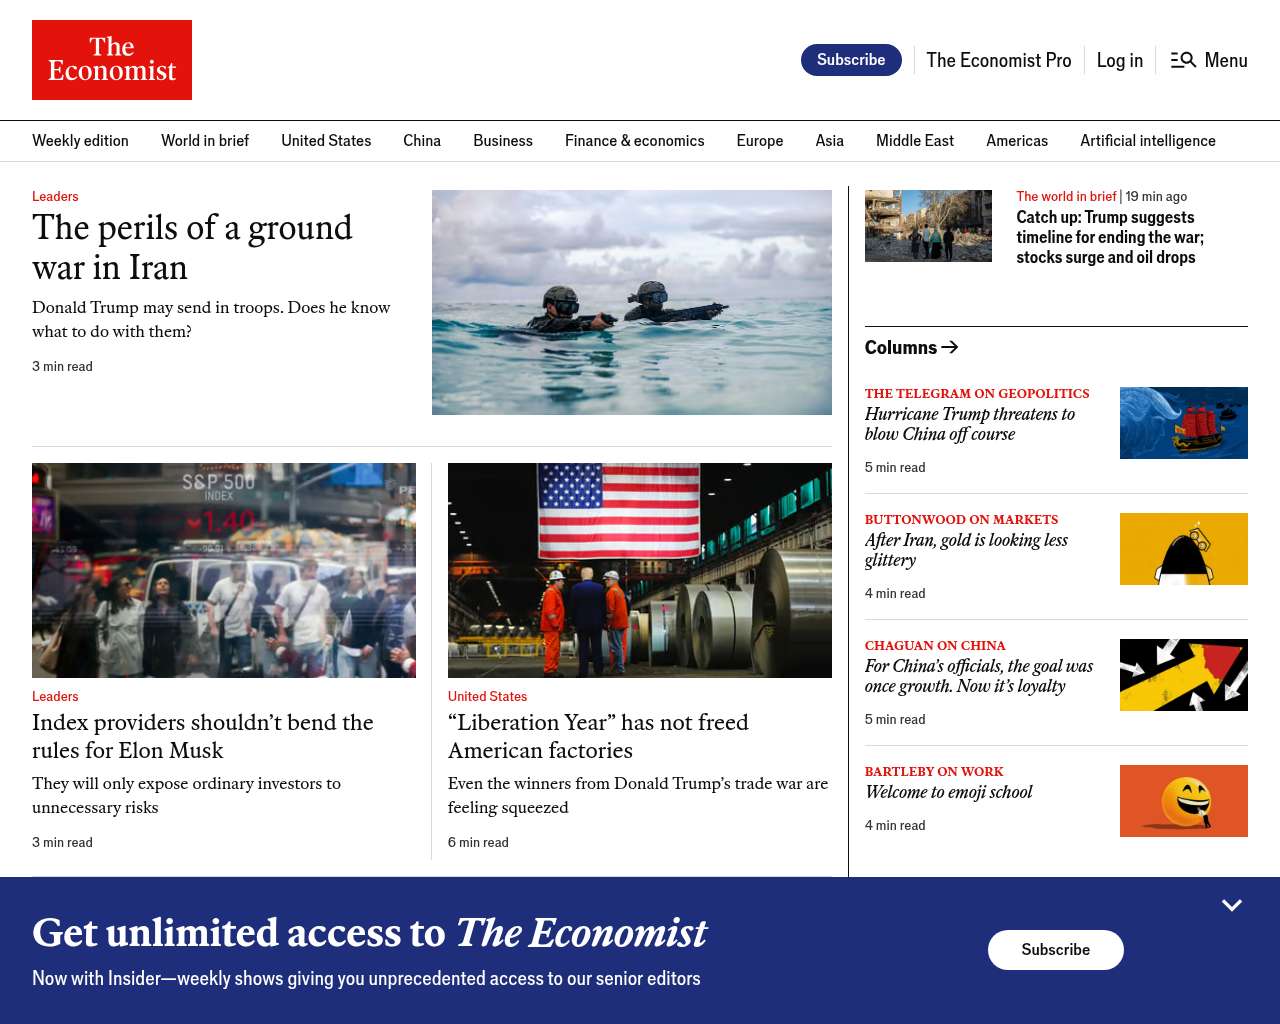Click 'Buttonwood on Markets' label
This screenshot has height=1024, width=1280.
pyautogui.click(x=961, y=520)
